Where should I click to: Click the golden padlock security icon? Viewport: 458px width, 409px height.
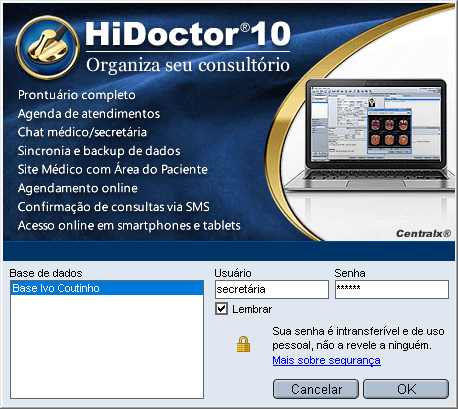point(243,344)
